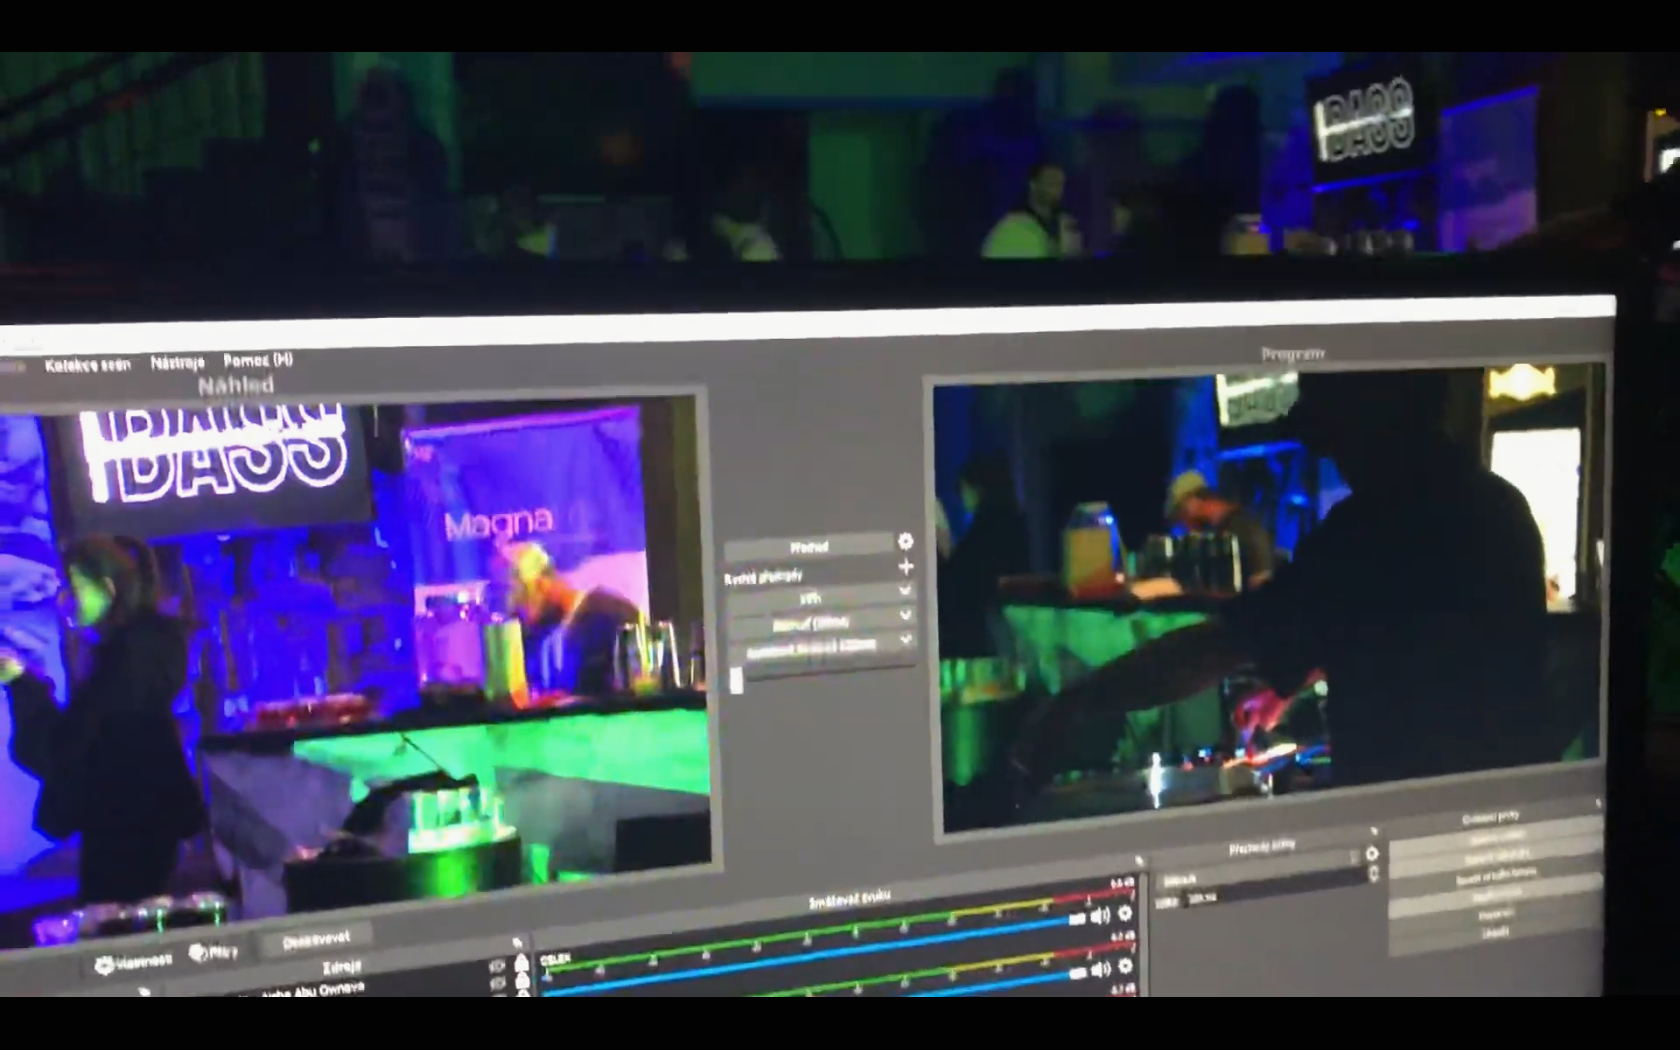Open the Filtry filters button
This screenshot has height=1050, width=1680.
pos(213,952)
